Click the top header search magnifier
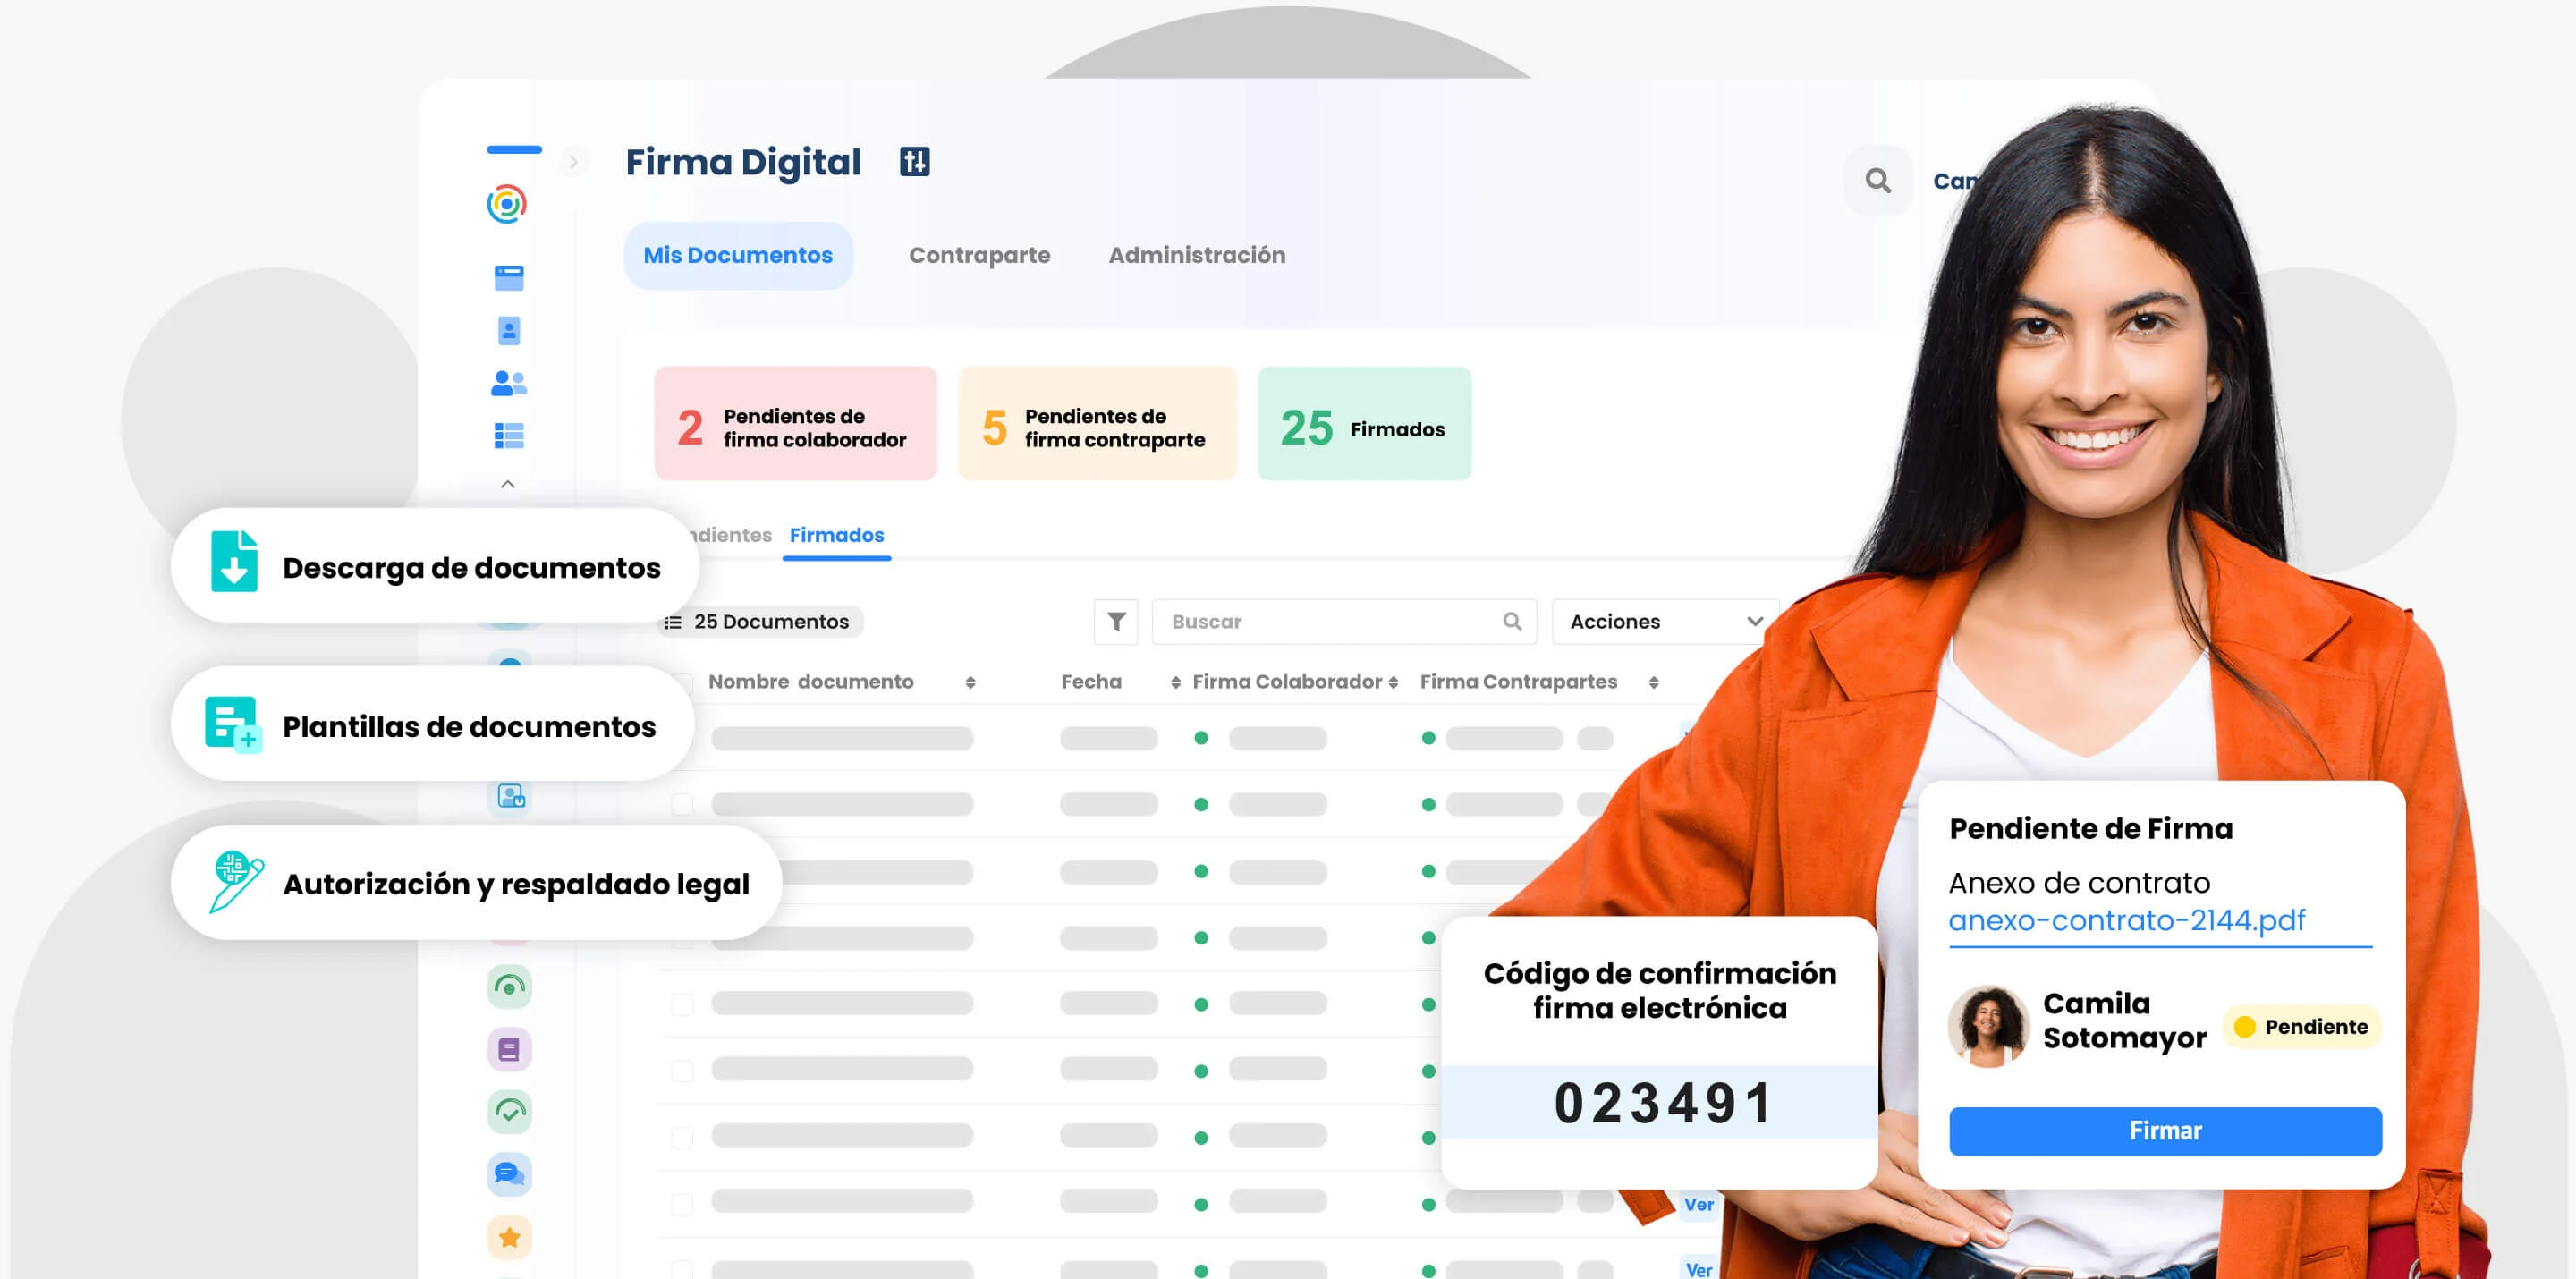 click(1878, 181)
